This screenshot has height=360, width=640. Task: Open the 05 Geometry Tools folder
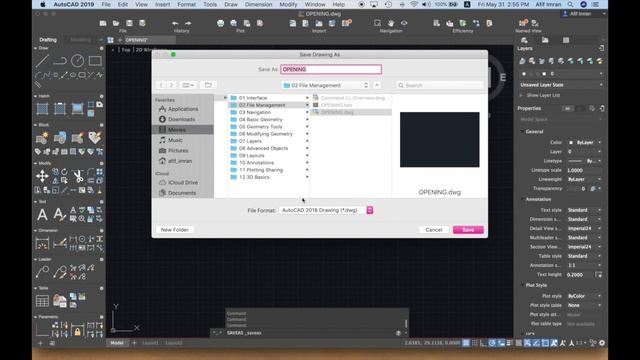(x=269, y=127)
